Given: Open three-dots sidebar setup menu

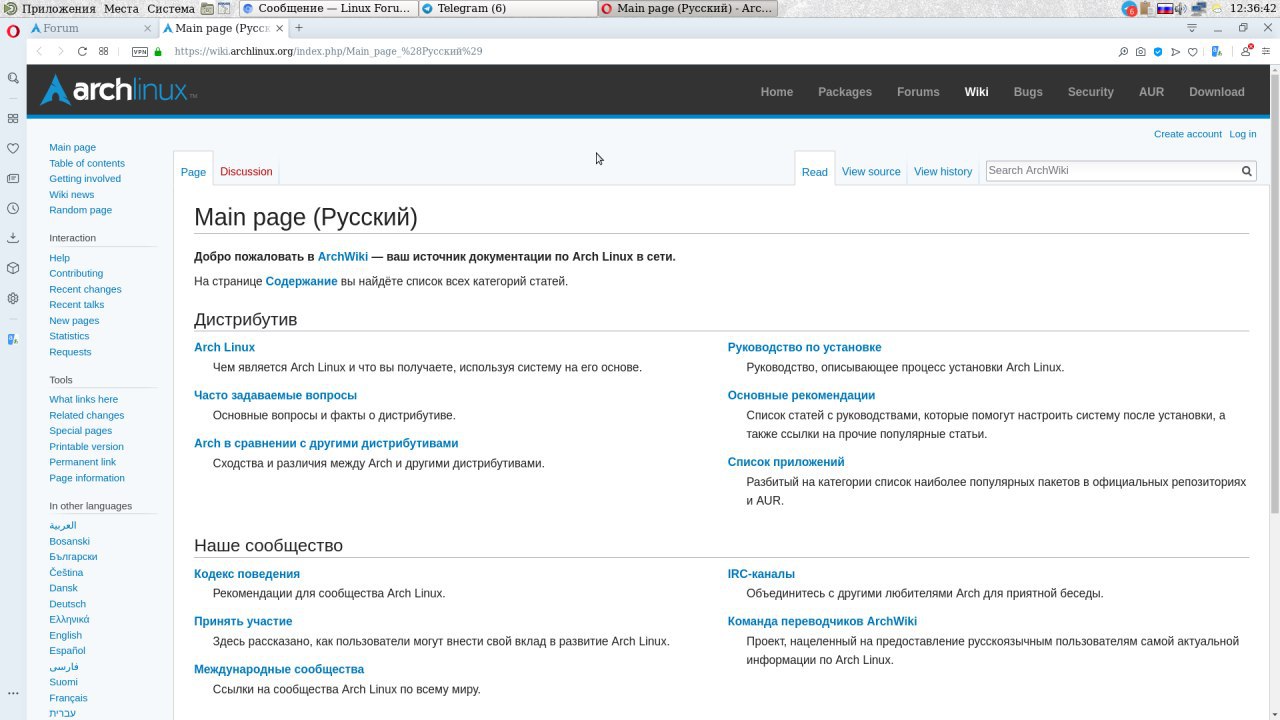Looking at the screenshot, I should (13, 693).
